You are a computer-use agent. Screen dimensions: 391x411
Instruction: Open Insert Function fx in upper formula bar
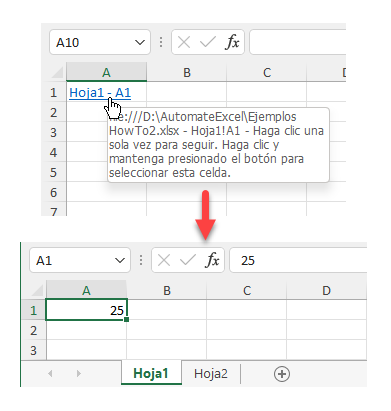tap(233, 42)
